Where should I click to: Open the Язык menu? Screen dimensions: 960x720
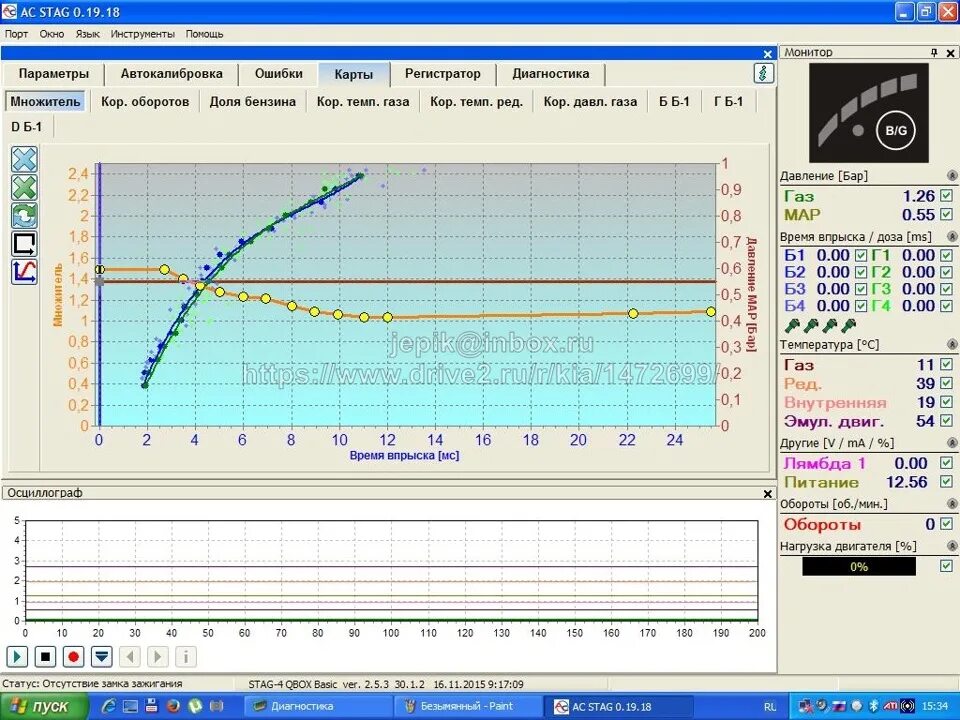(x=88, y=34)
